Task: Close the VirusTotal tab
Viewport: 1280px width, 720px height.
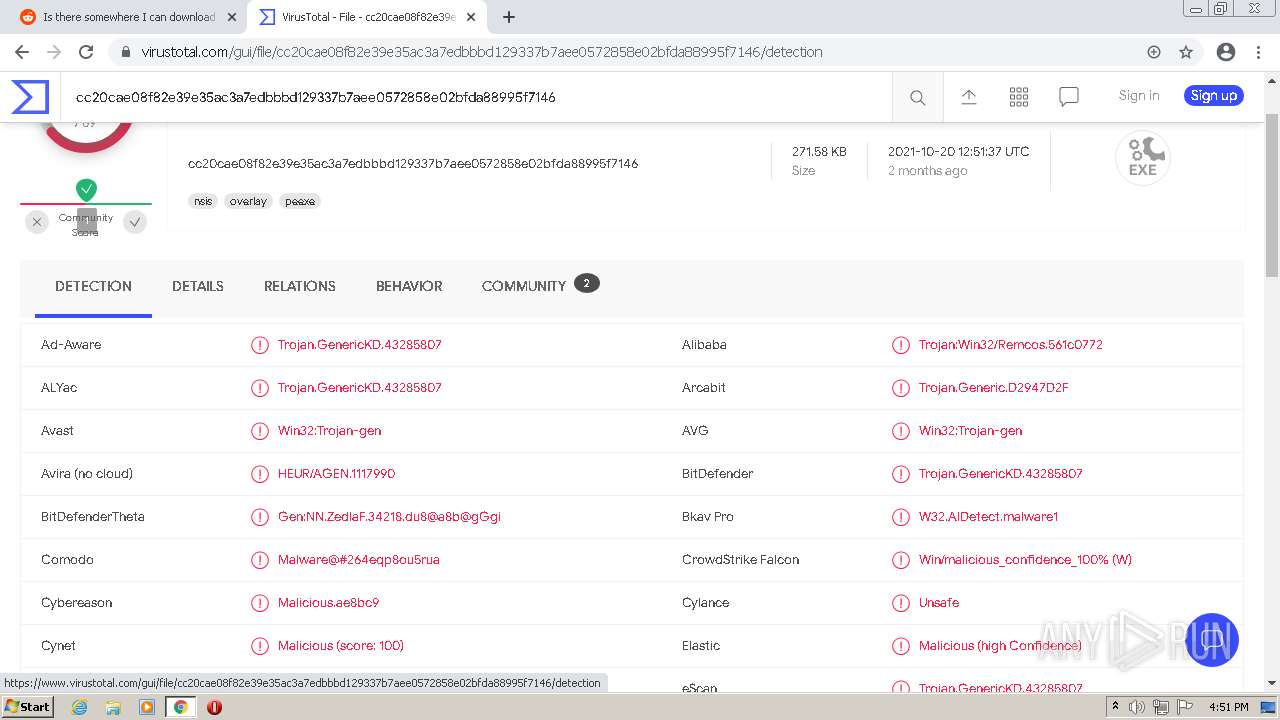Action: [471, 17]
